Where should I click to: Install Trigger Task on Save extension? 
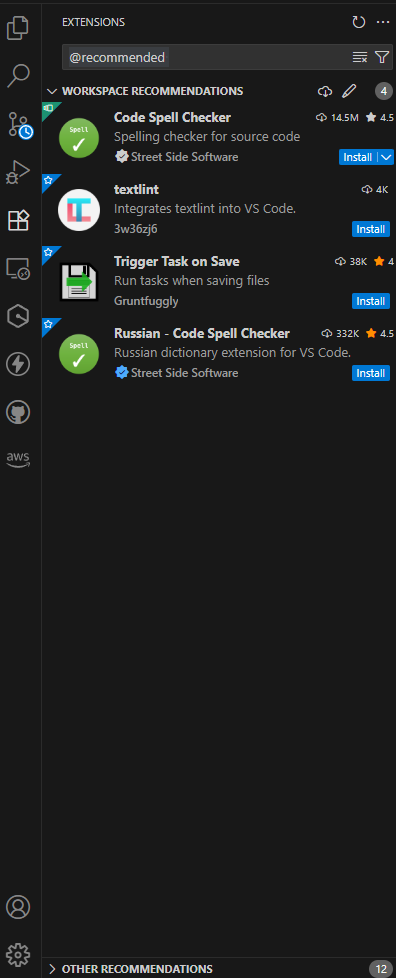[370, 301]
